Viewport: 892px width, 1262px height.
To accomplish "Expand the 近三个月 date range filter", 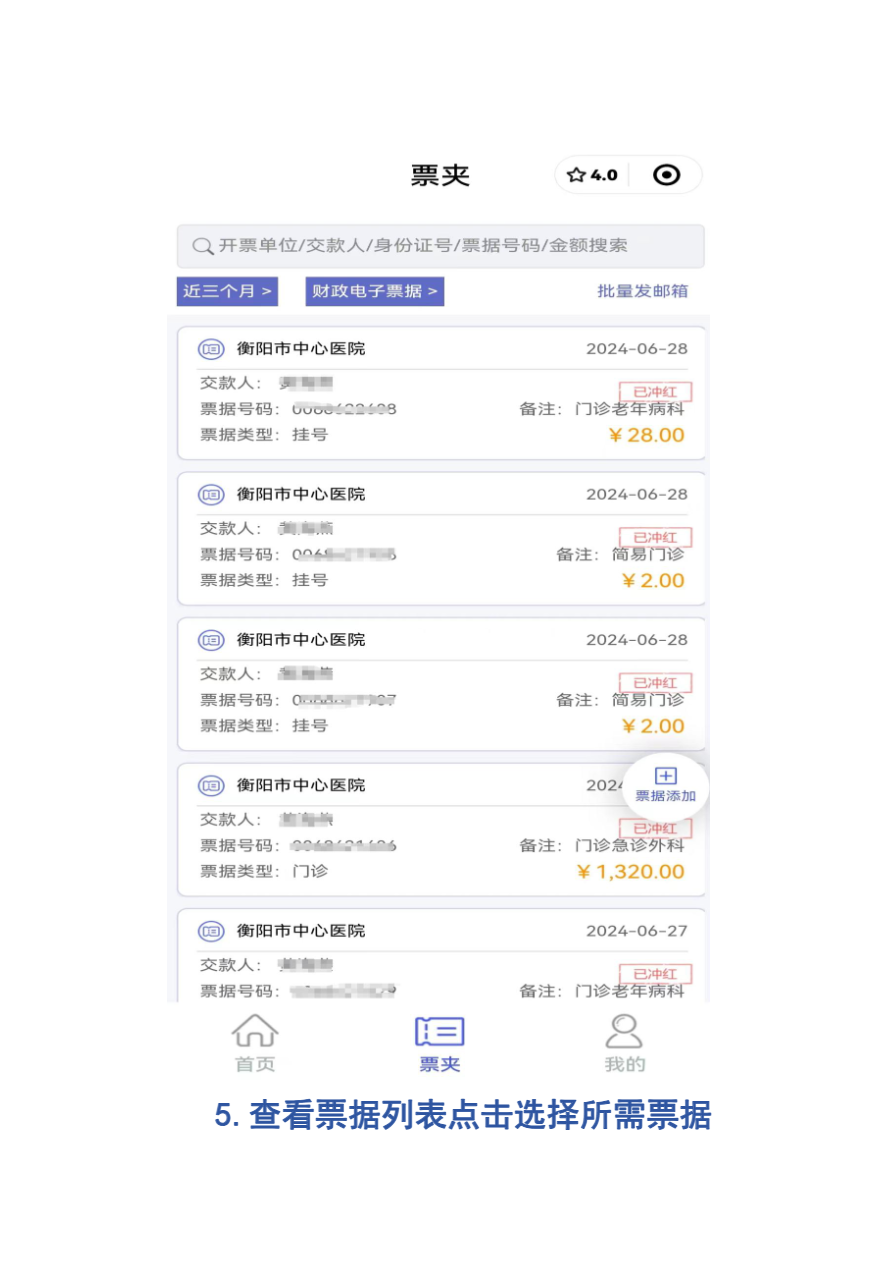I will pos(227,292).
